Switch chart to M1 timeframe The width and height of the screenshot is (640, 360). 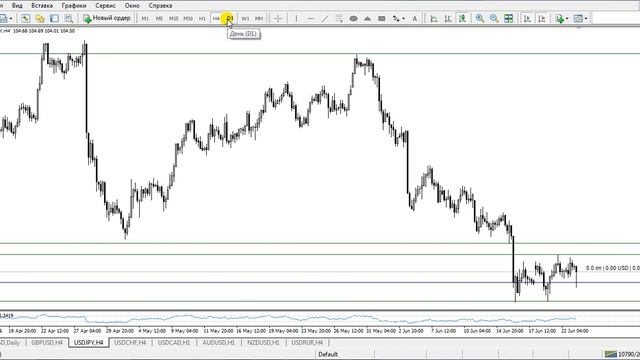pyautogui.click(x=145, y=18)
